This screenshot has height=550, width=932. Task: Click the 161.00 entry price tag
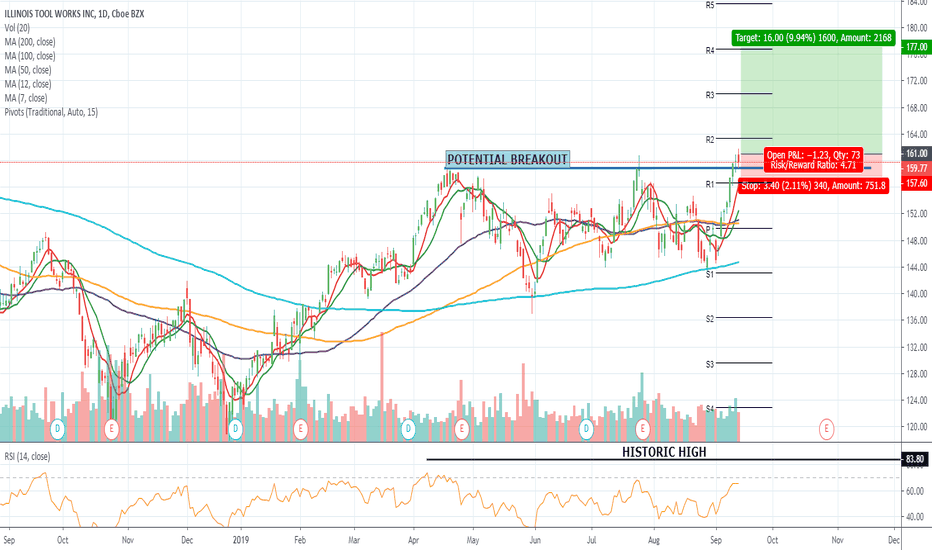917,153
